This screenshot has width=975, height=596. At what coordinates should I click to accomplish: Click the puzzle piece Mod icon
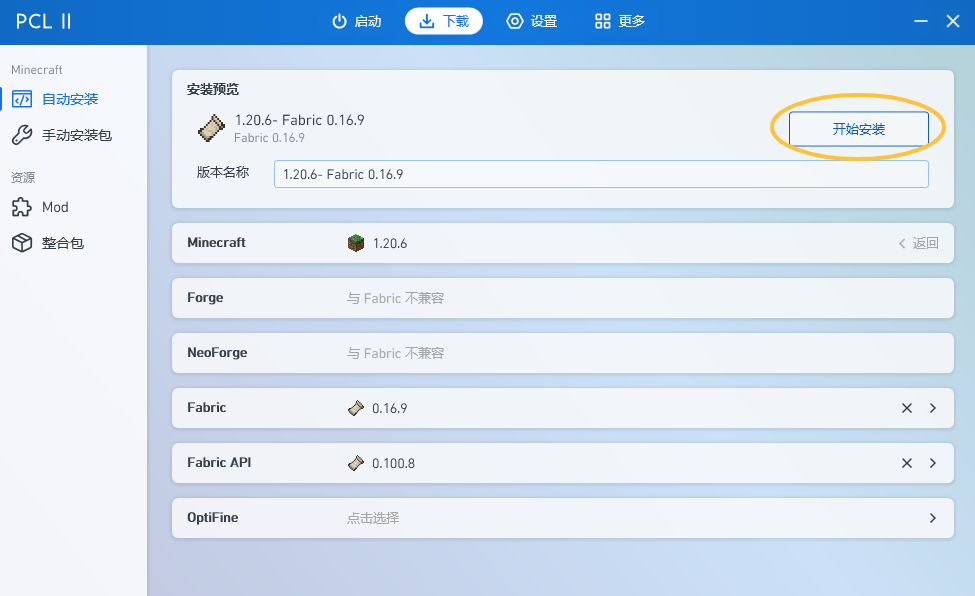click(22, 207)
